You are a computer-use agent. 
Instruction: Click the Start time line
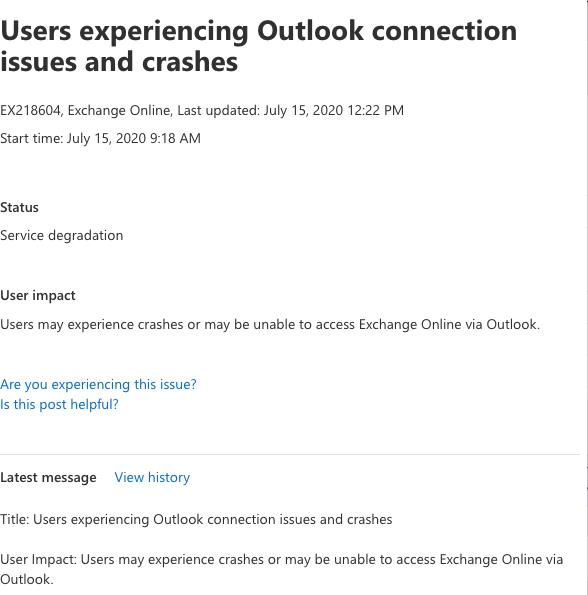(x=100, y=139)
